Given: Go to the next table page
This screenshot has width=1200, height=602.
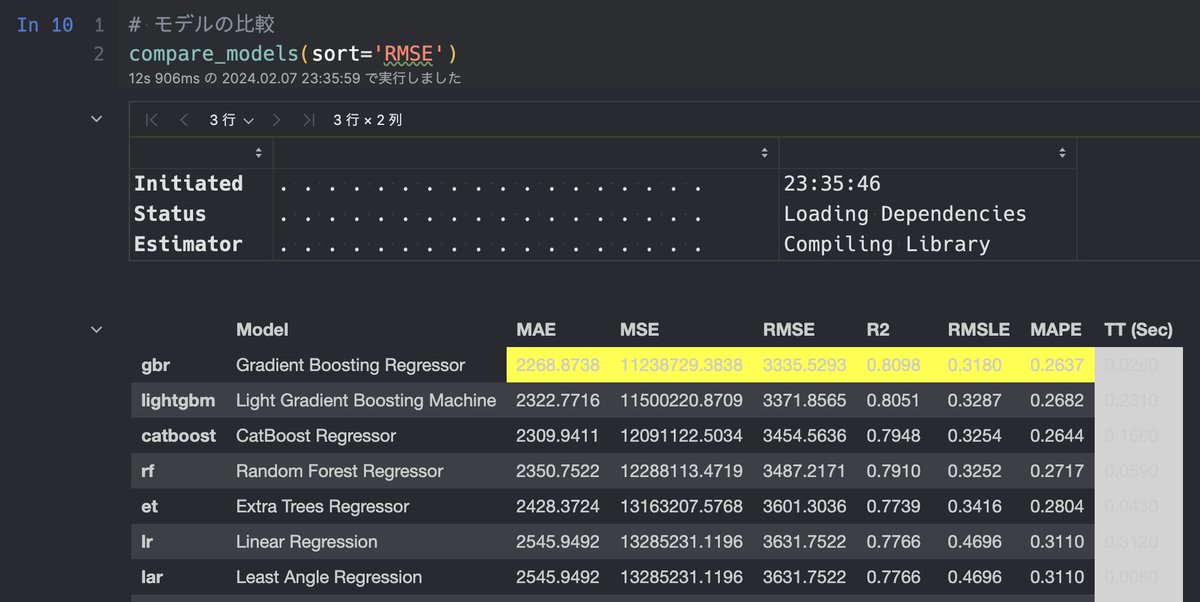Looking at the screenshot, I should (x=276, y=120).
